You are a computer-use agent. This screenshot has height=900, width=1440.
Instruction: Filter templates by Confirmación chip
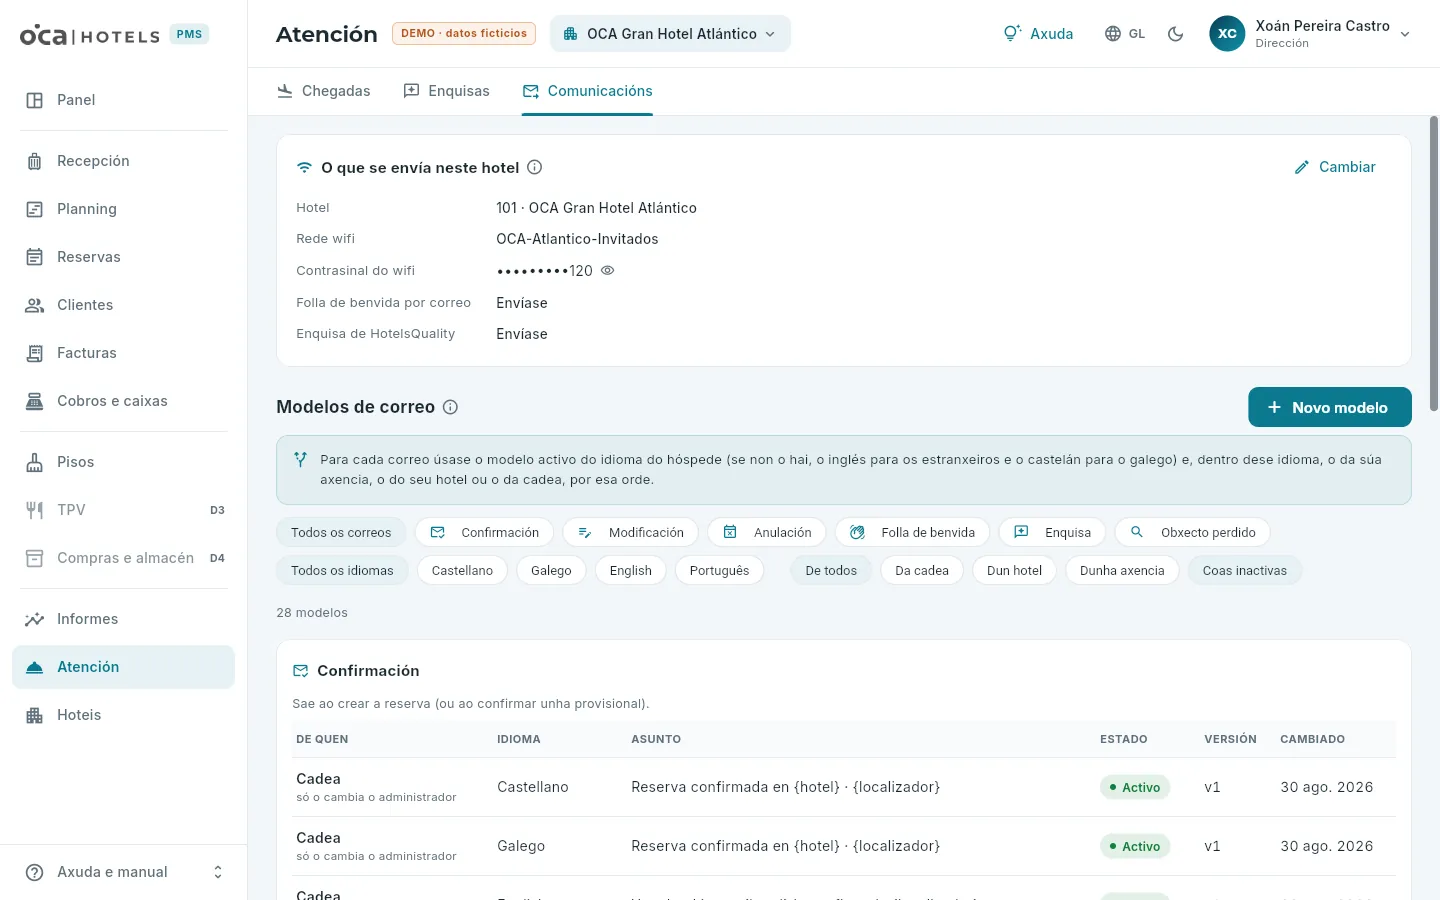[484, 532]
